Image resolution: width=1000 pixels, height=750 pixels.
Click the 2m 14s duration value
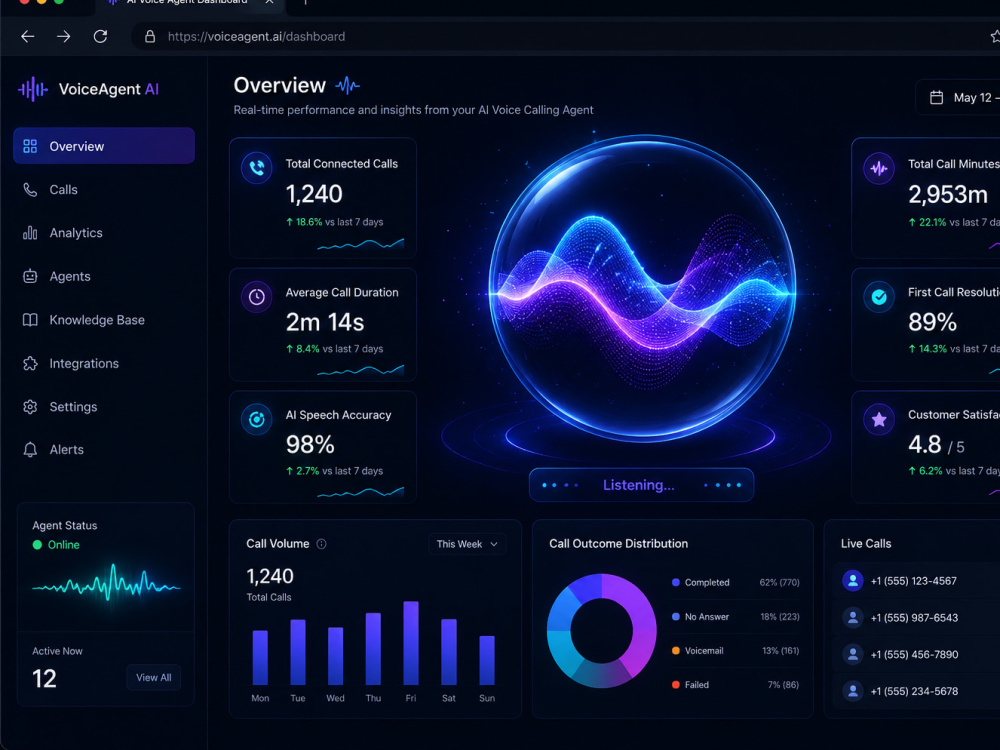coord(325,322)
